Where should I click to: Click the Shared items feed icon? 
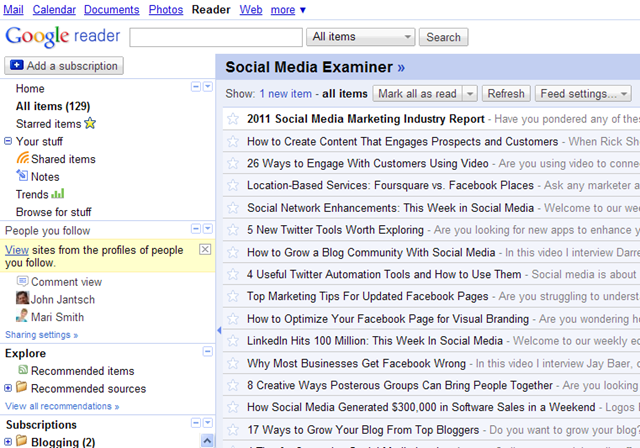(x=22, y=158)
